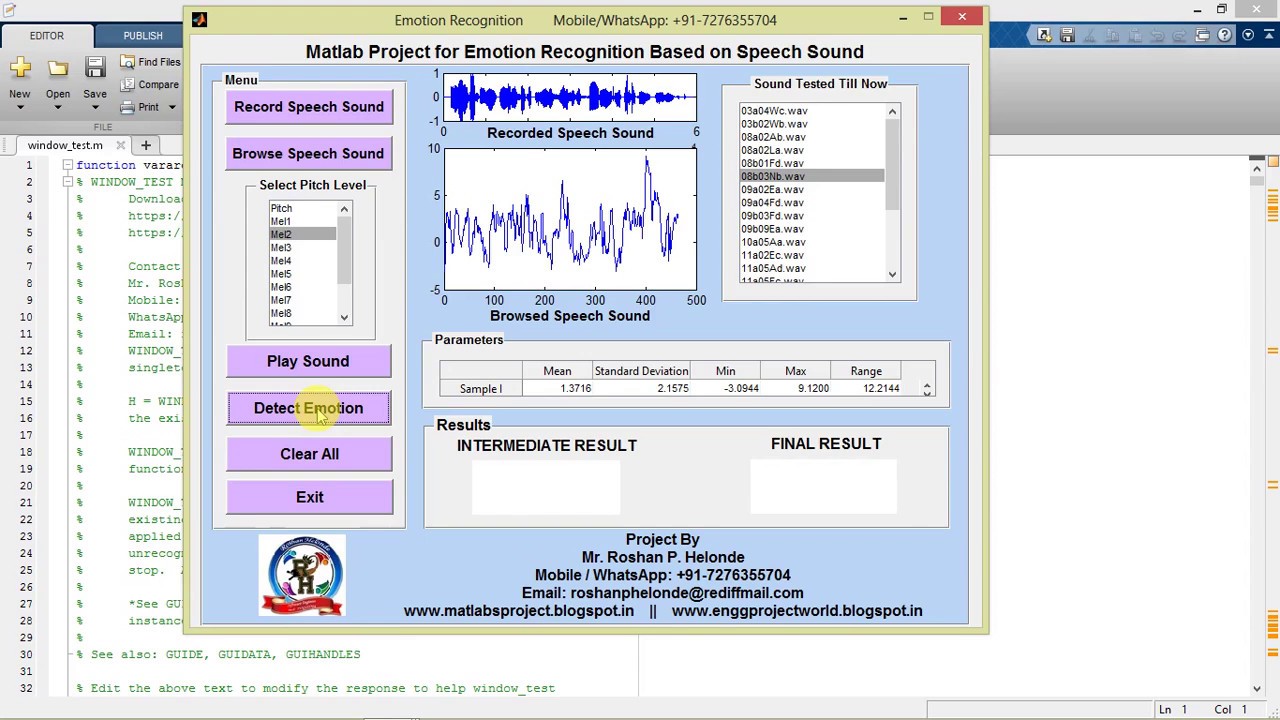Click the Compare documents icon
Image resolution: width=1280 pixels, height=720 pixels.
(128, 85)
